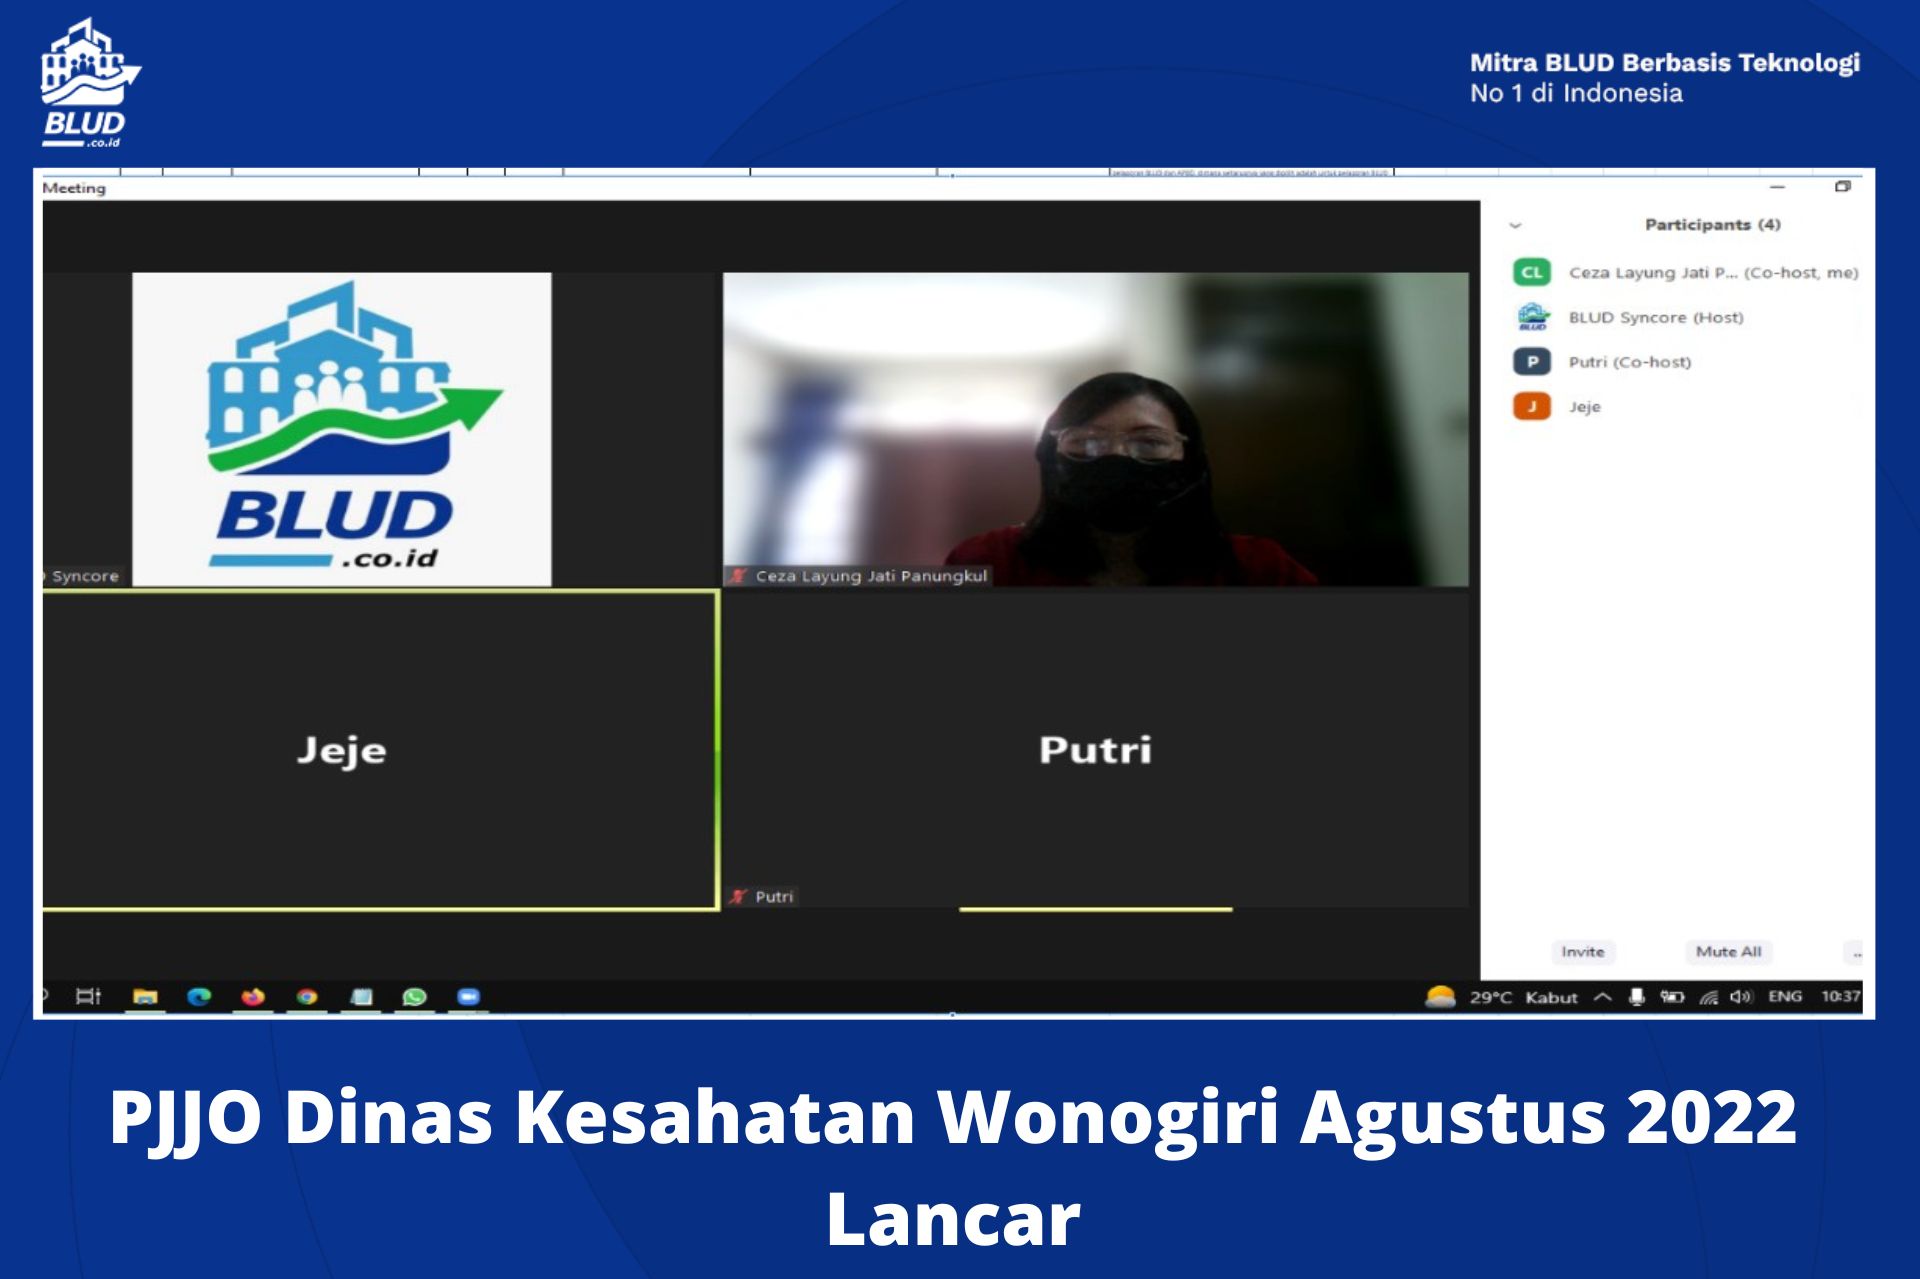The height and width of the screenshot is (1279, 1920).
Task: Launch Microsoft Edge from the taskbar
Action: (199, 996)
